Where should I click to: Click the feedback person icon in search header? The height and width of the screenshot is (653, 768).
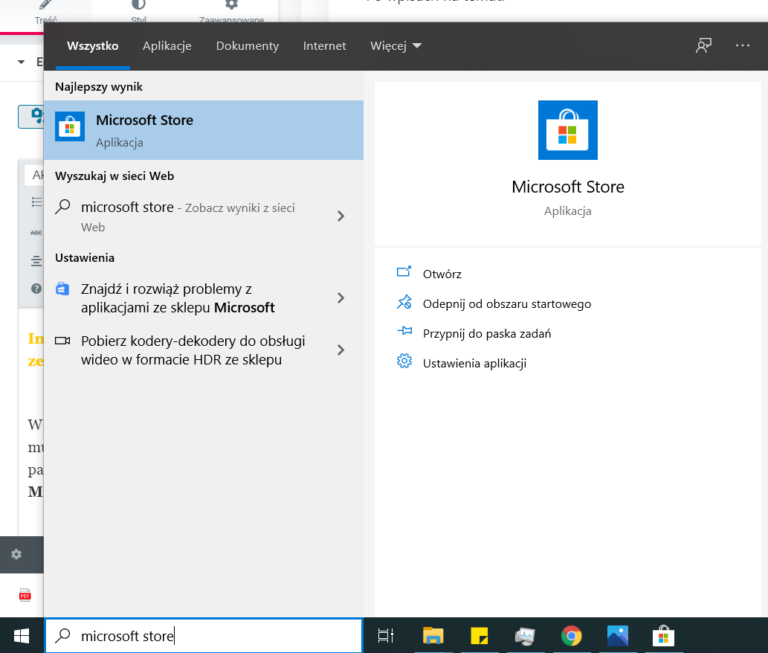(x=704, y=46)
